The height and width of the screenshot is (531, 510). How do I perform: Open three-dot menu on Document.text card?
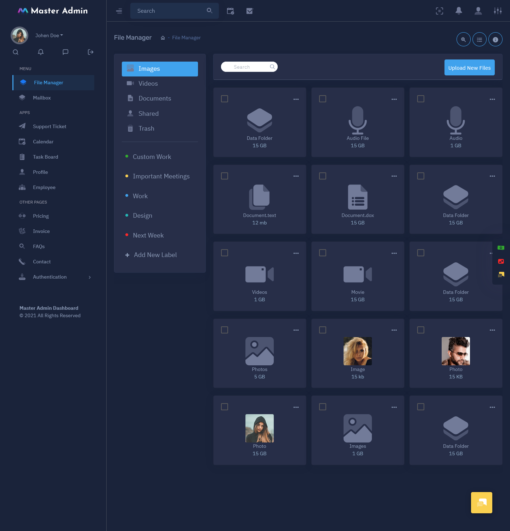(x=296, y=176)
